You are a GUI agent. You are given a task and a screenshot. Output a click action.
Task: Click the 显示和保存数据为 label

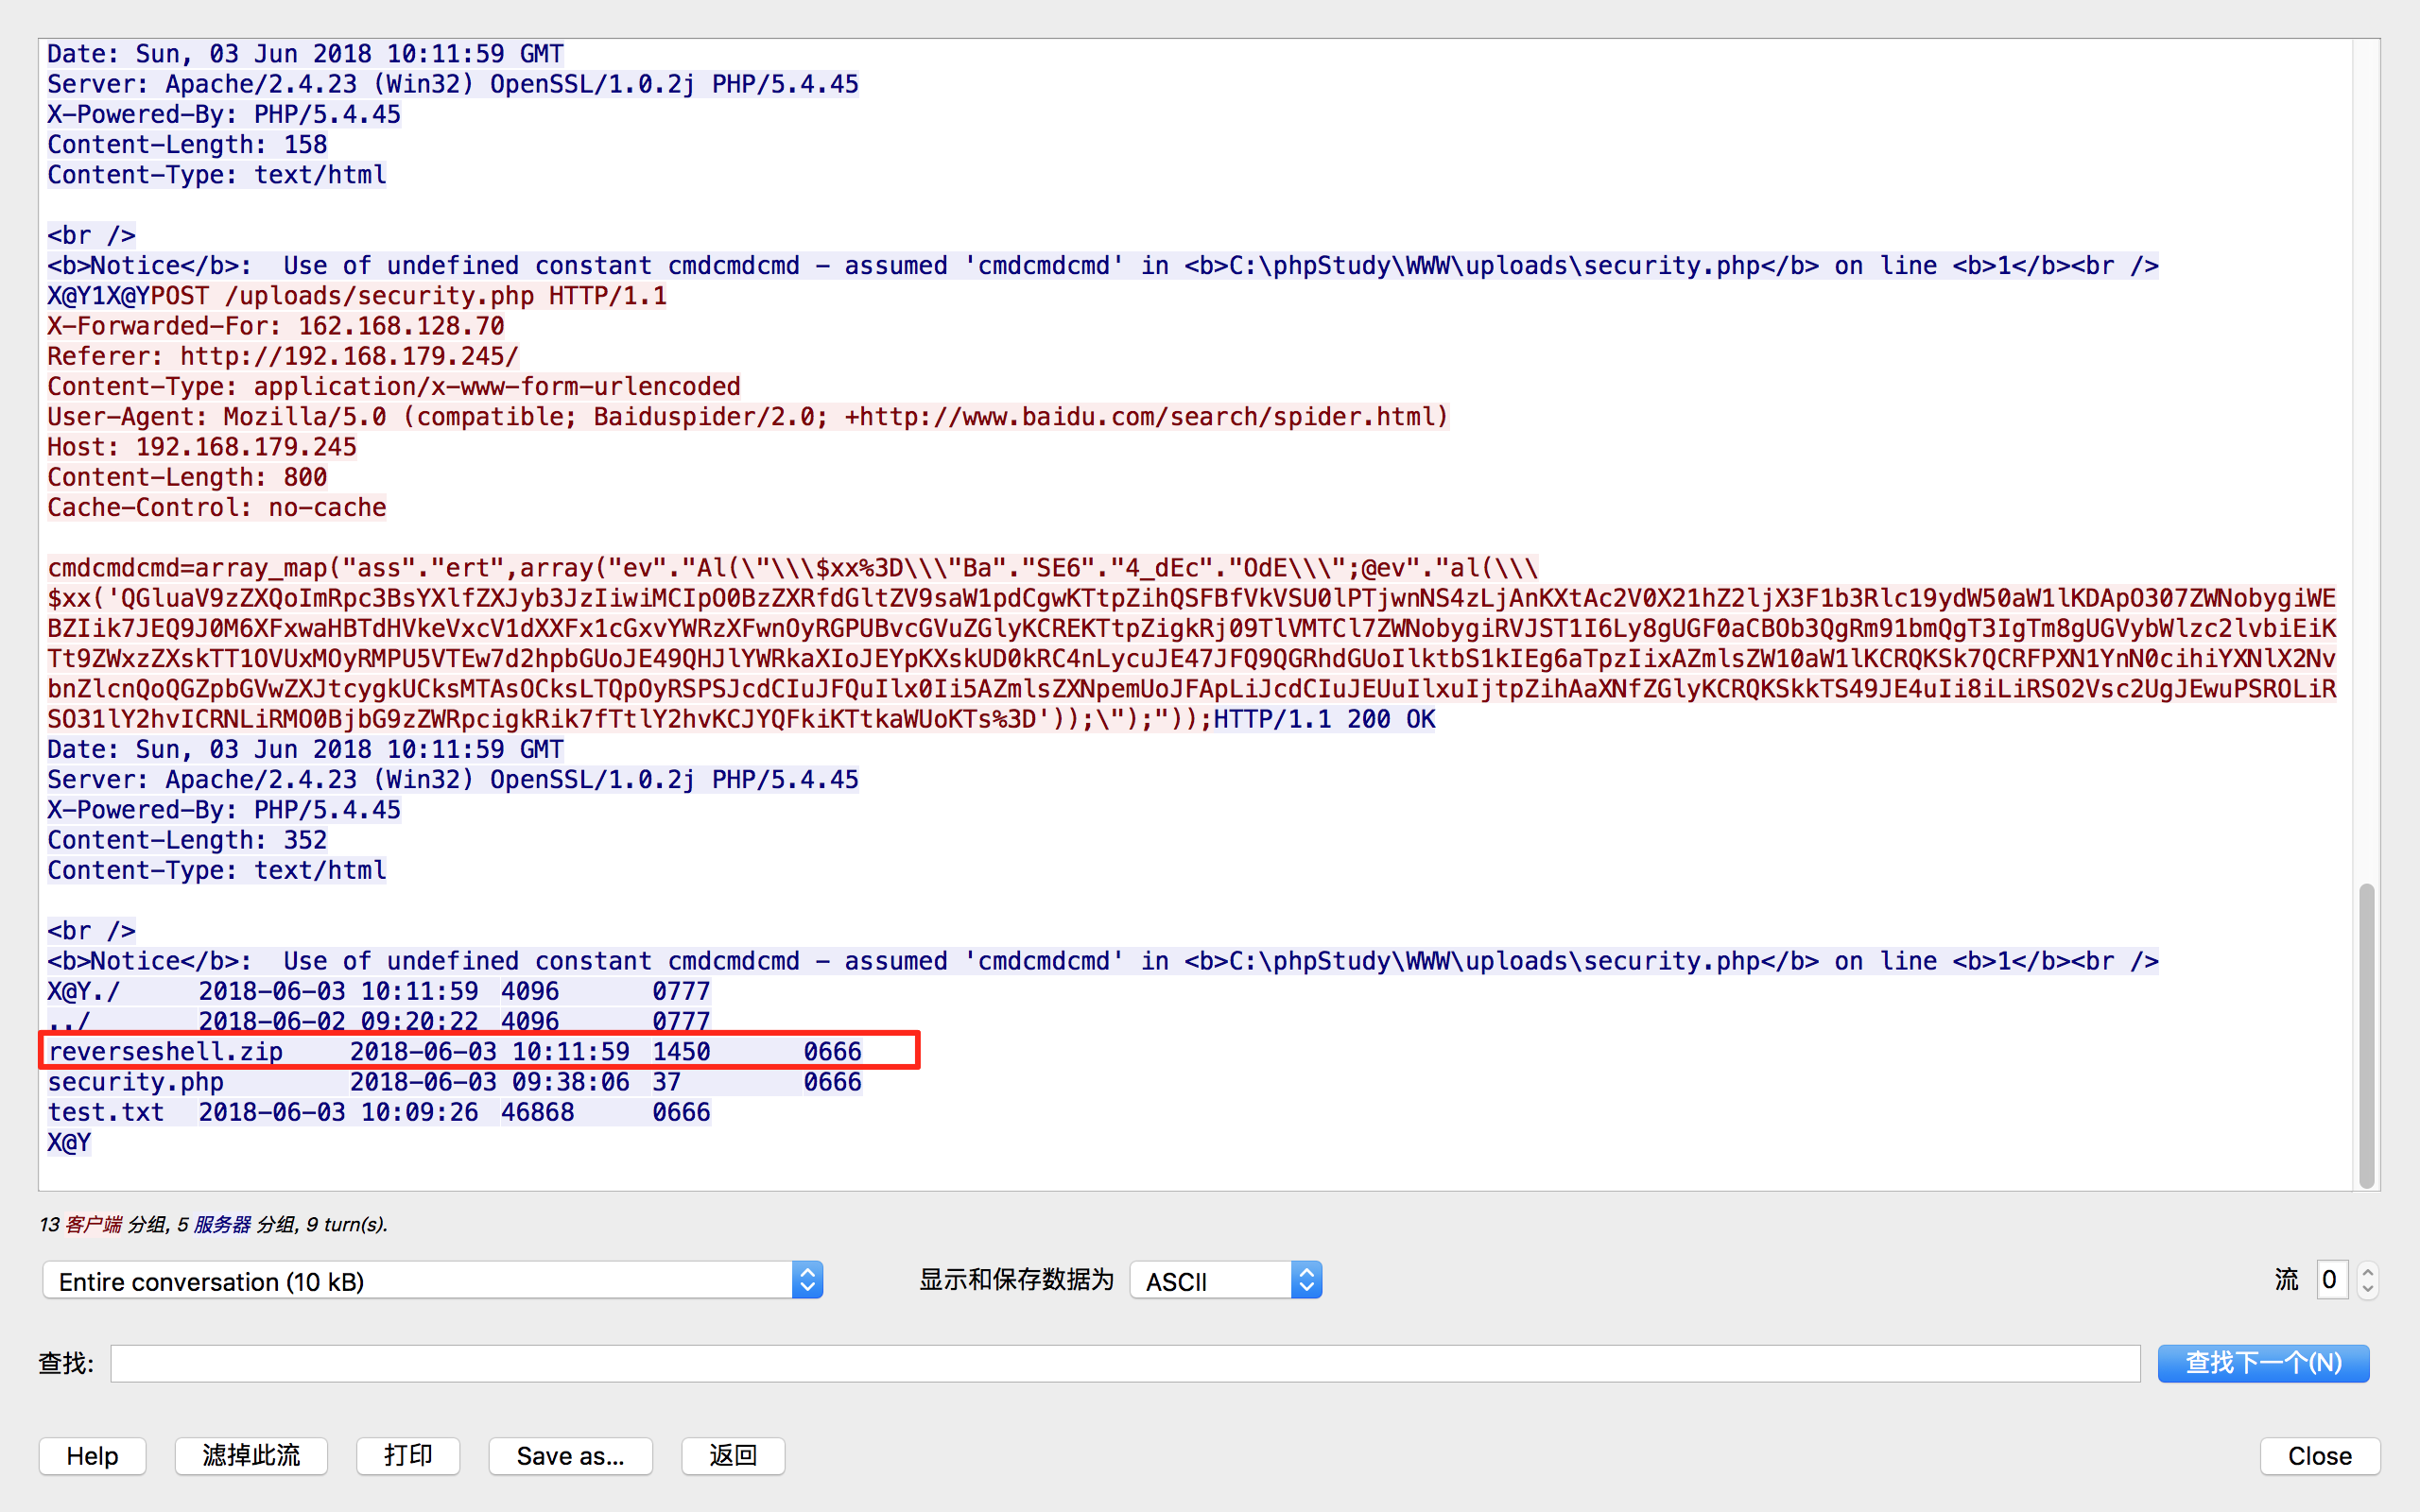[1016, 1280]
